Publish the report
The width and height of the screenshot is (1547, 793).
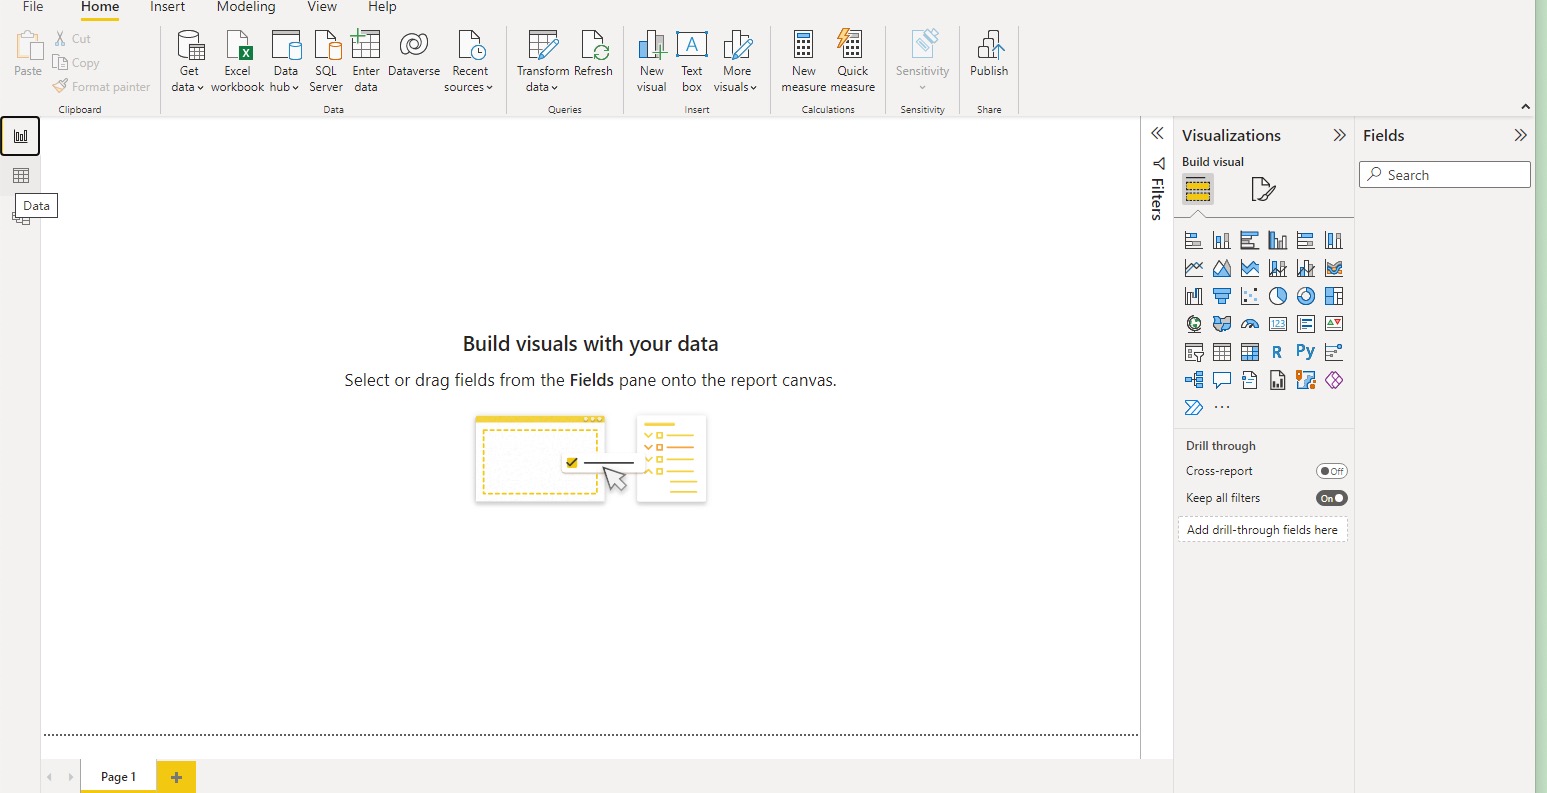coord(989,55)
